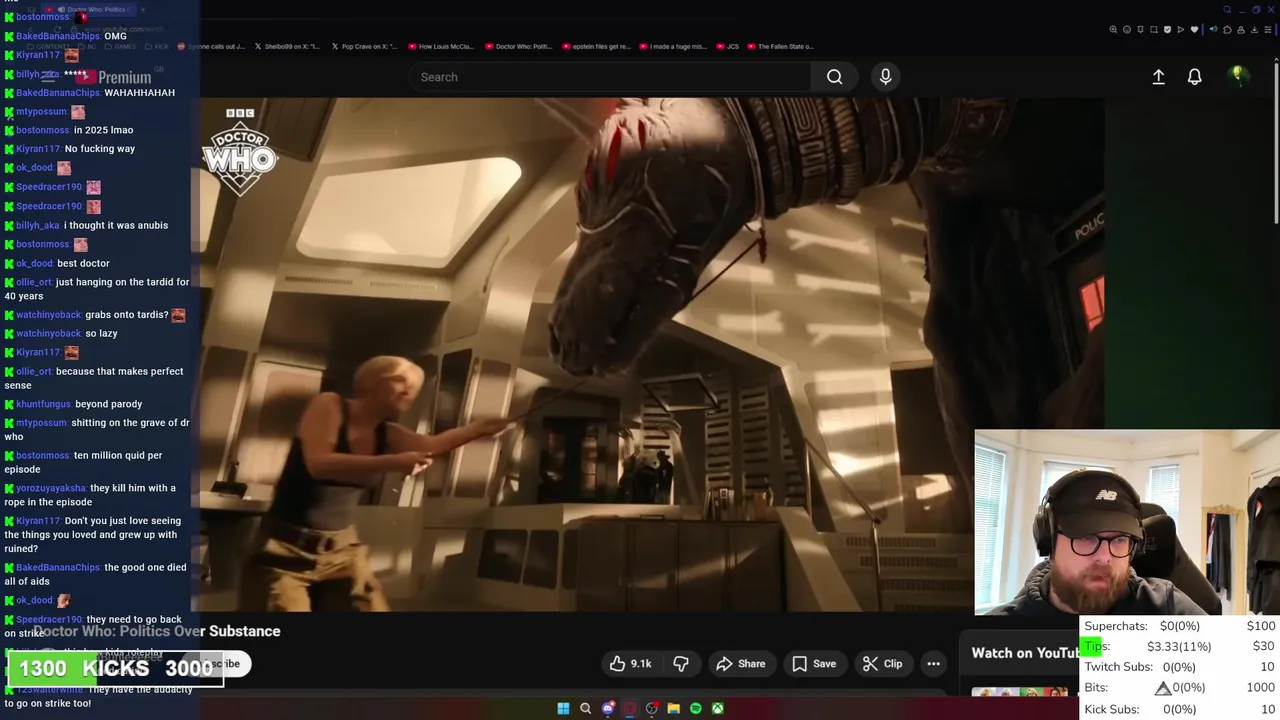Click the green Tips progress label
This screenshot has height=720, width=1280.
point(1097,646)
